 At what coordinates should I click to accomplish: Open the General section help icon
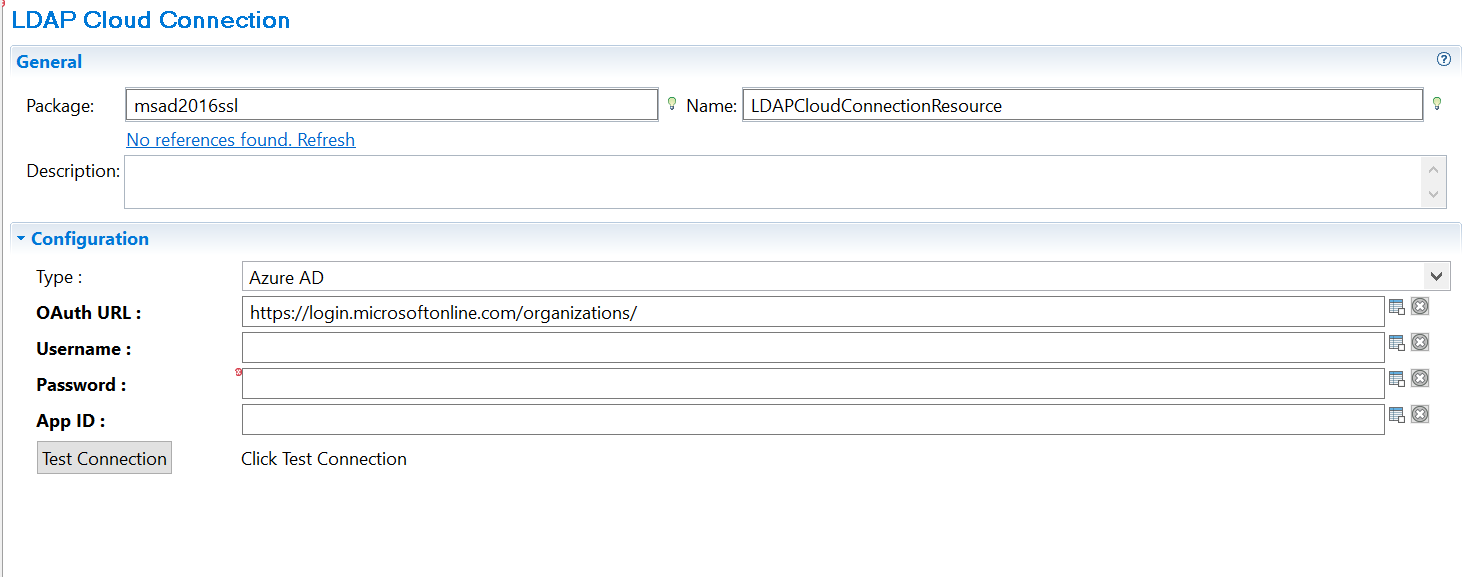point(1443,59)
